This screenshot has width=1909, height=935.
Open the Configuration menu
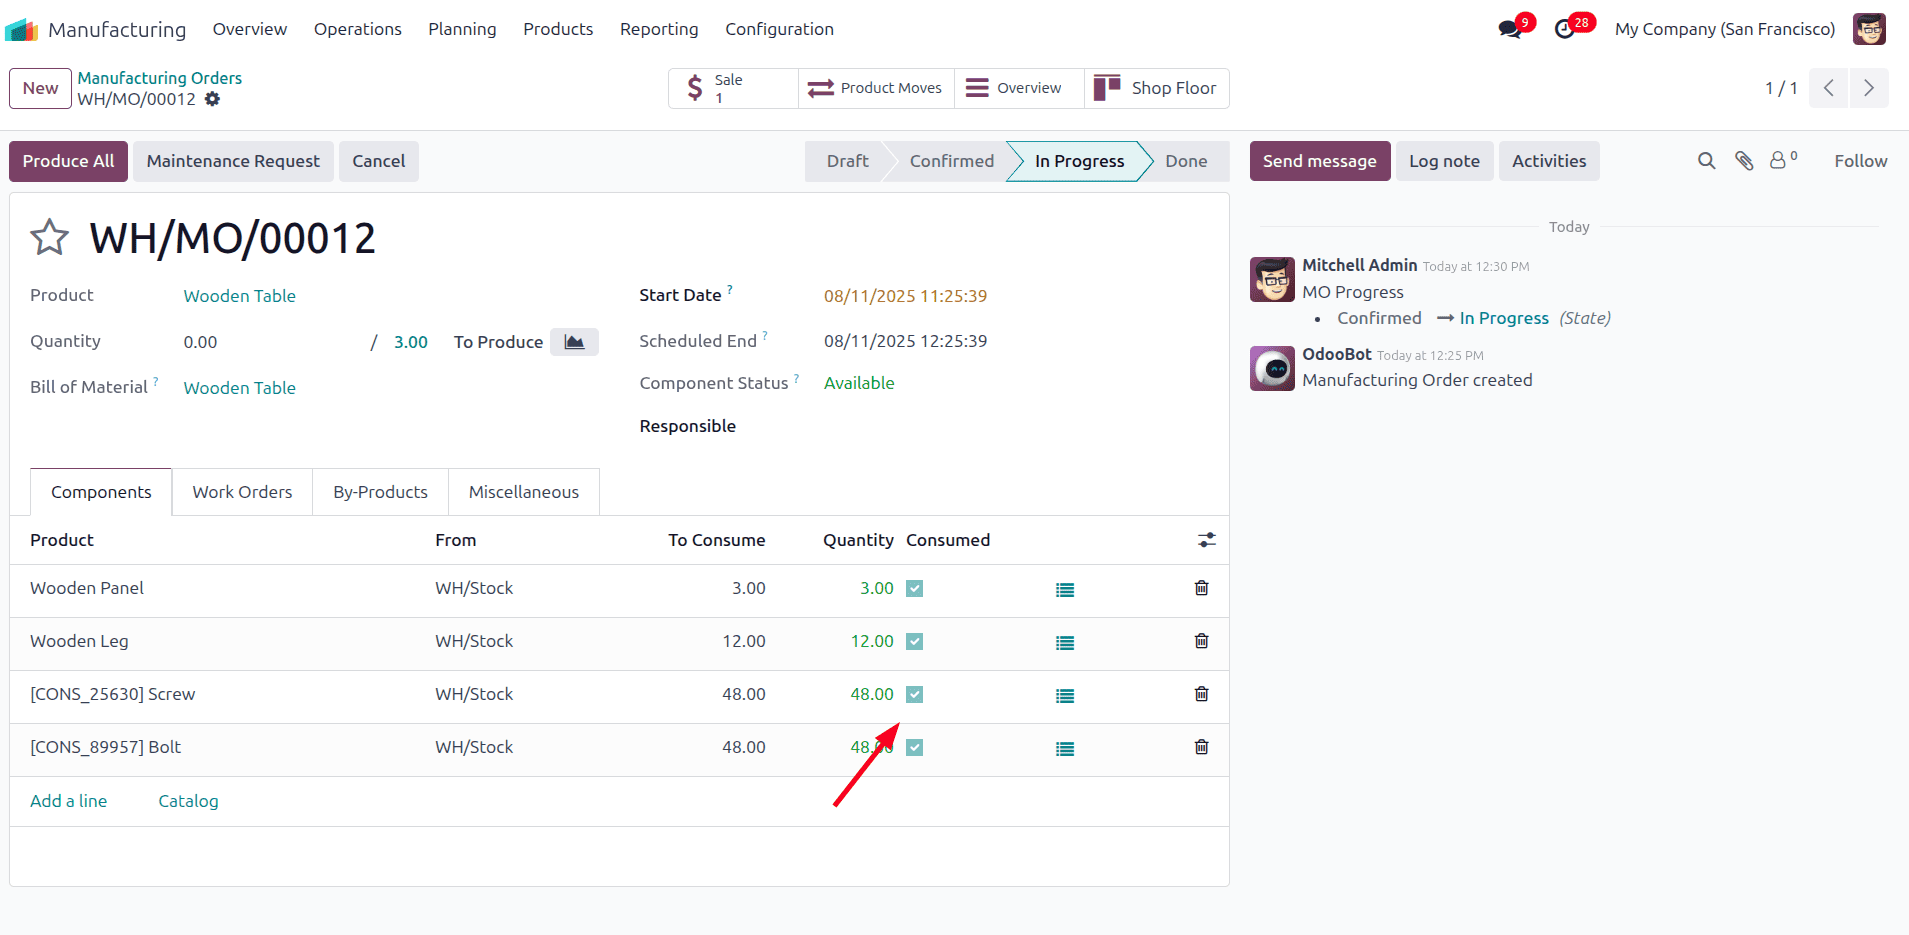click(x=779, y=29)
